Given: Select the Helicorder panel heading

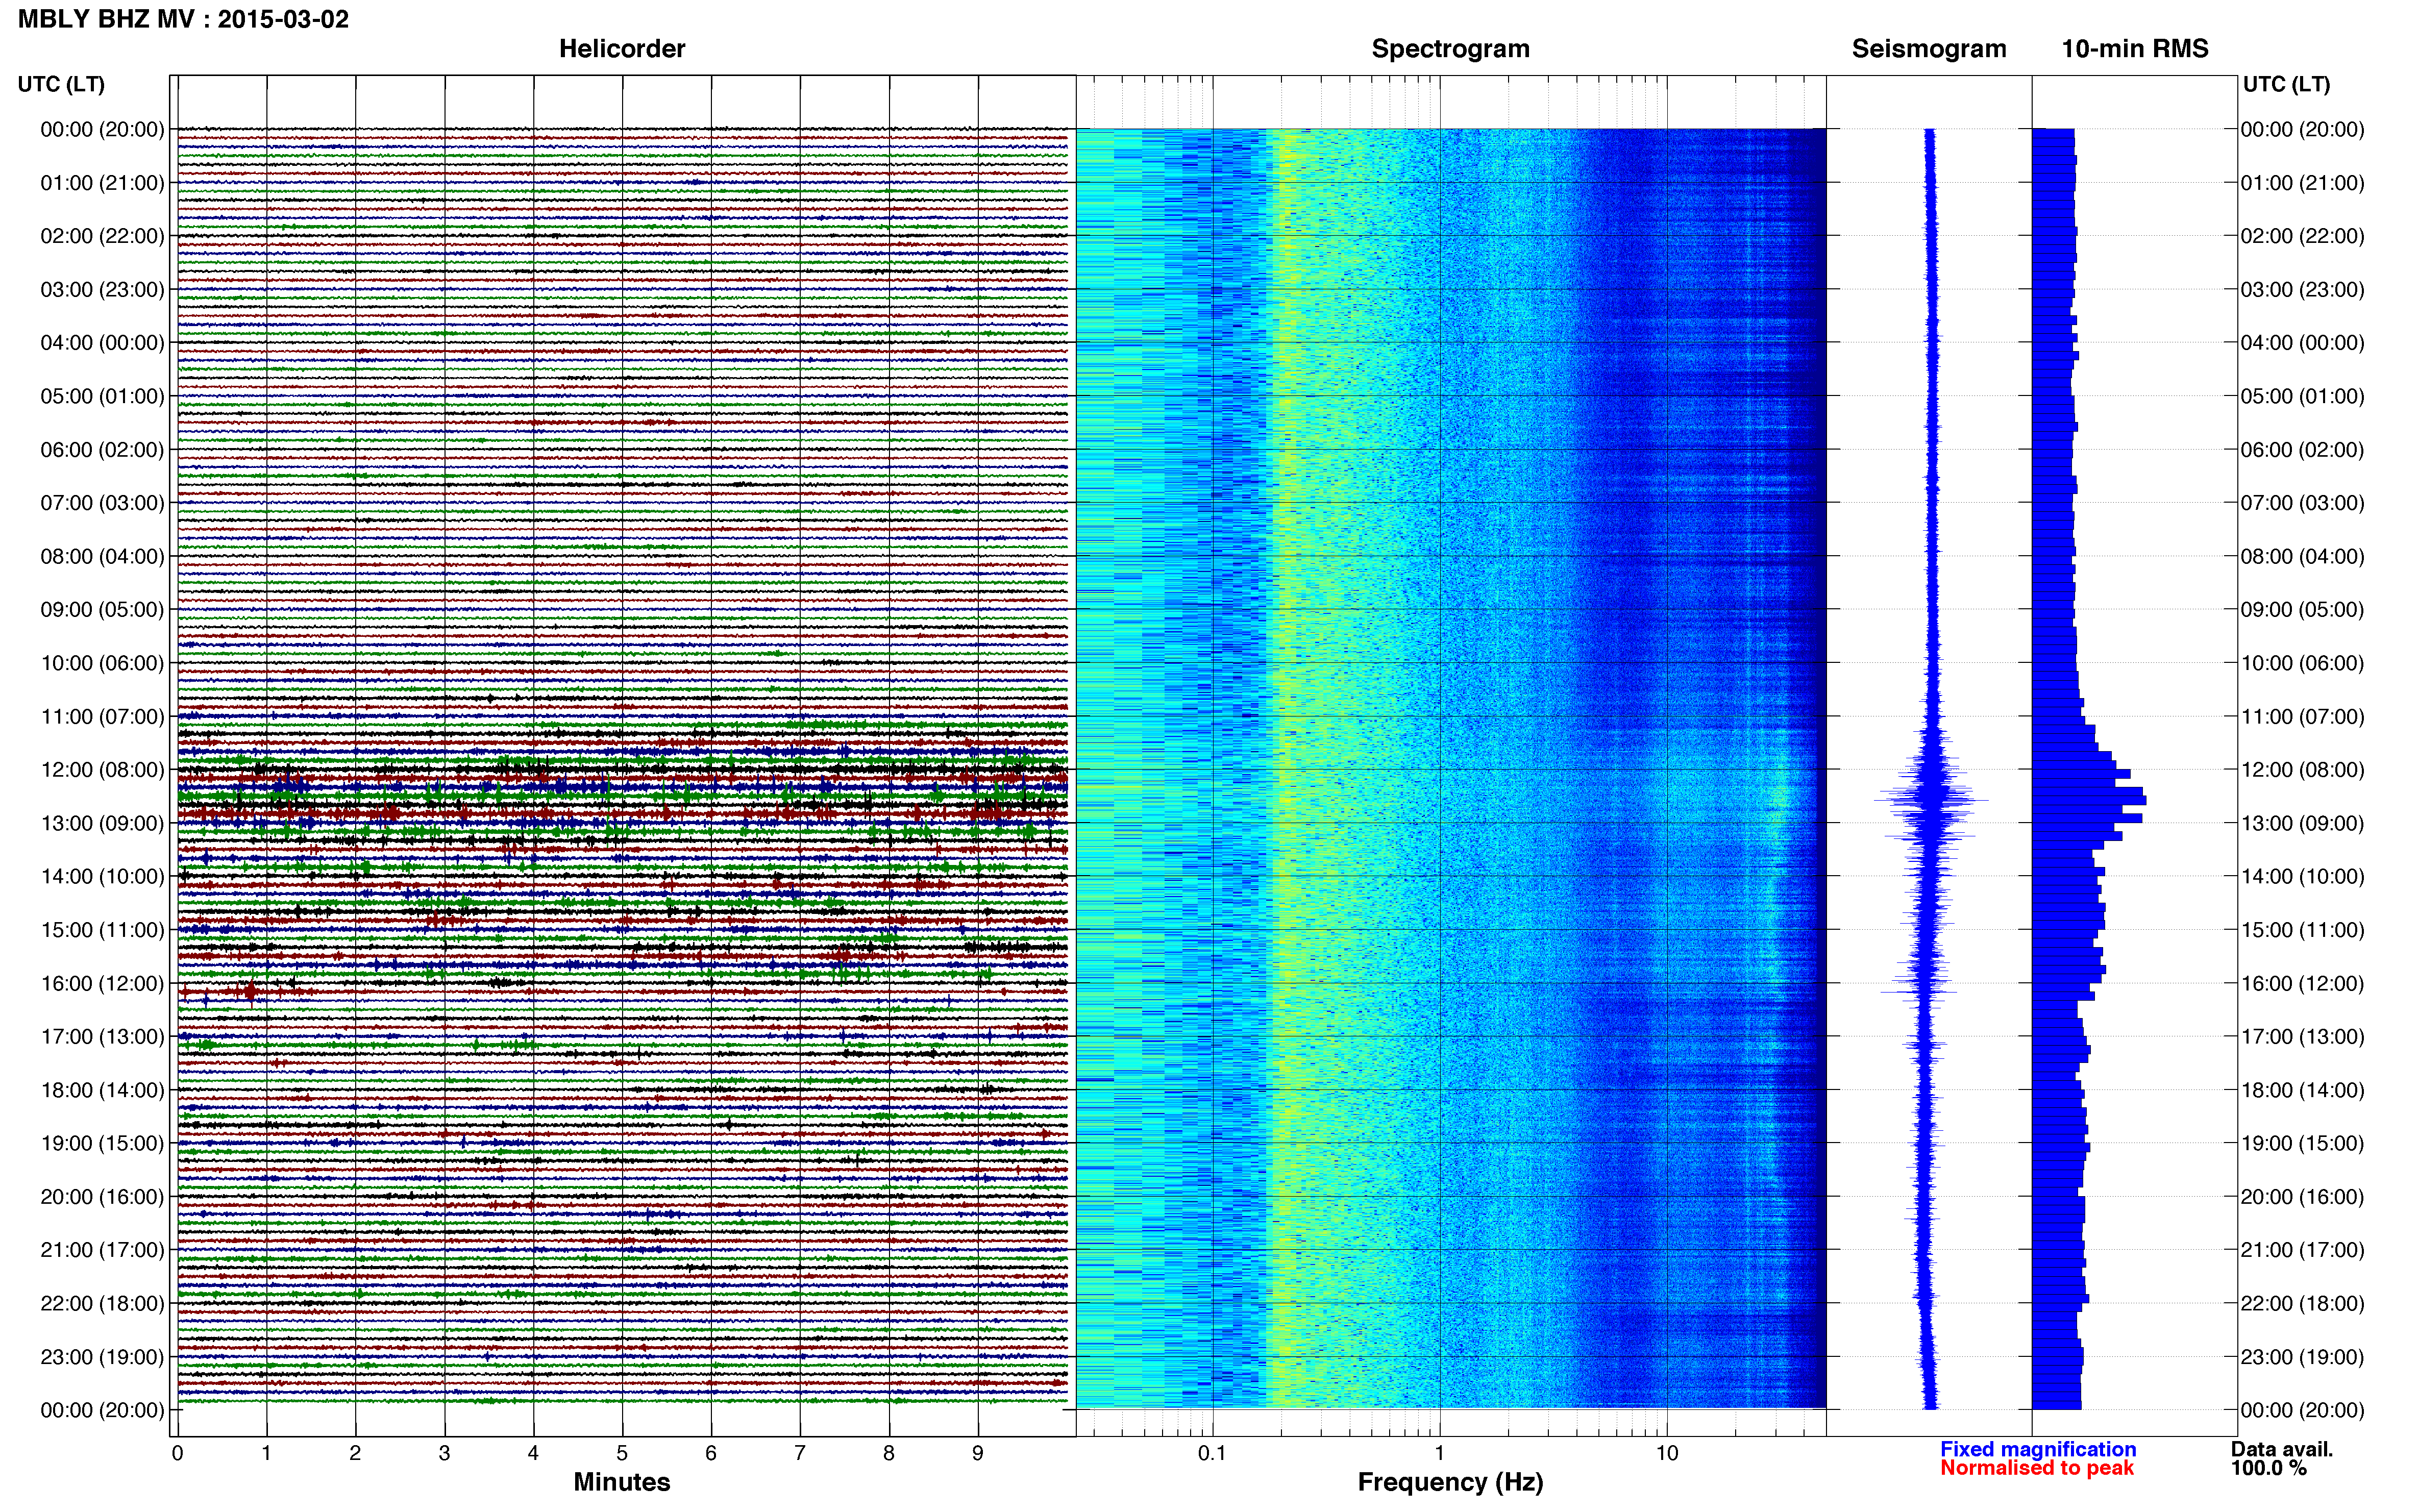Looking at the screenshot, I should 622,49.
